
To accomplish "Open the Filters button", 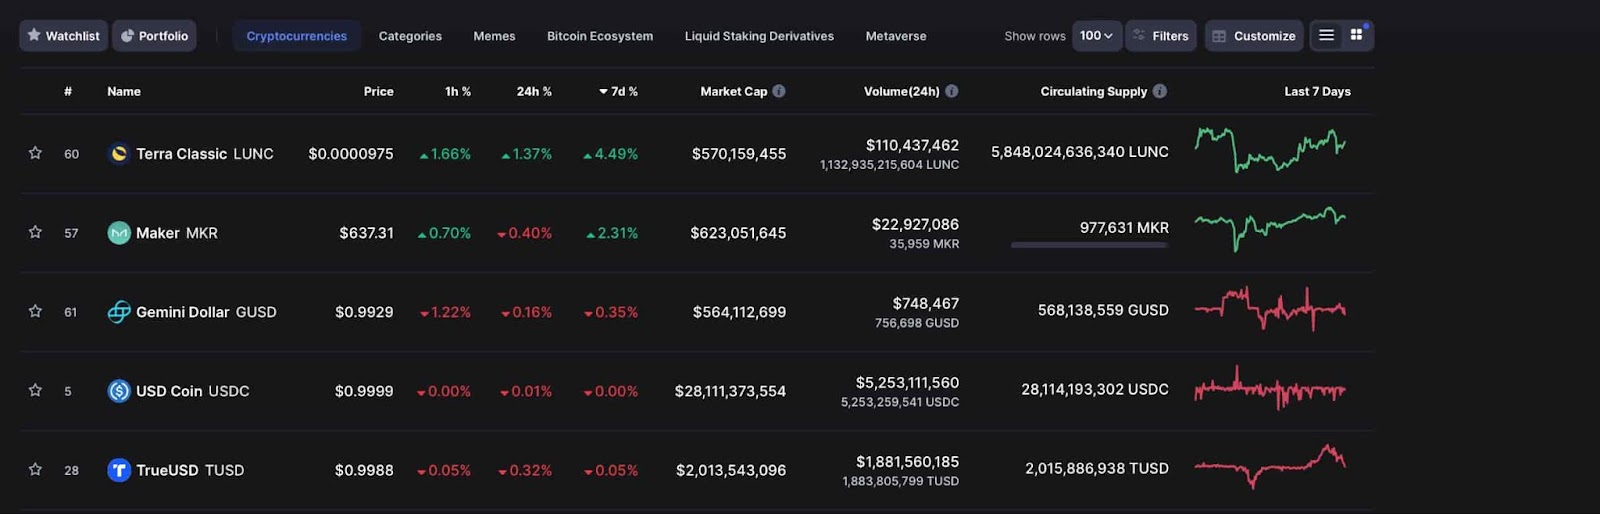I will pyautogui.click(x=1161, y=35).
